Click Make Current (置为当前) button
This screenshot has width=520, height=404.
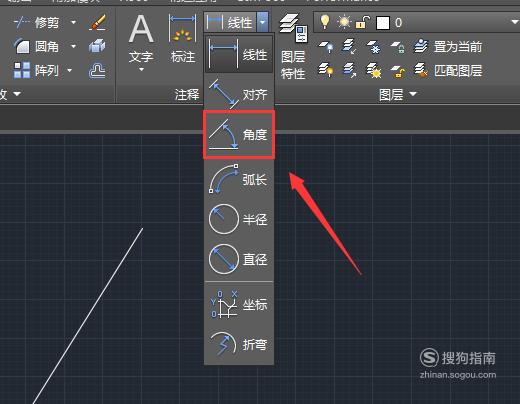[448, 46]
